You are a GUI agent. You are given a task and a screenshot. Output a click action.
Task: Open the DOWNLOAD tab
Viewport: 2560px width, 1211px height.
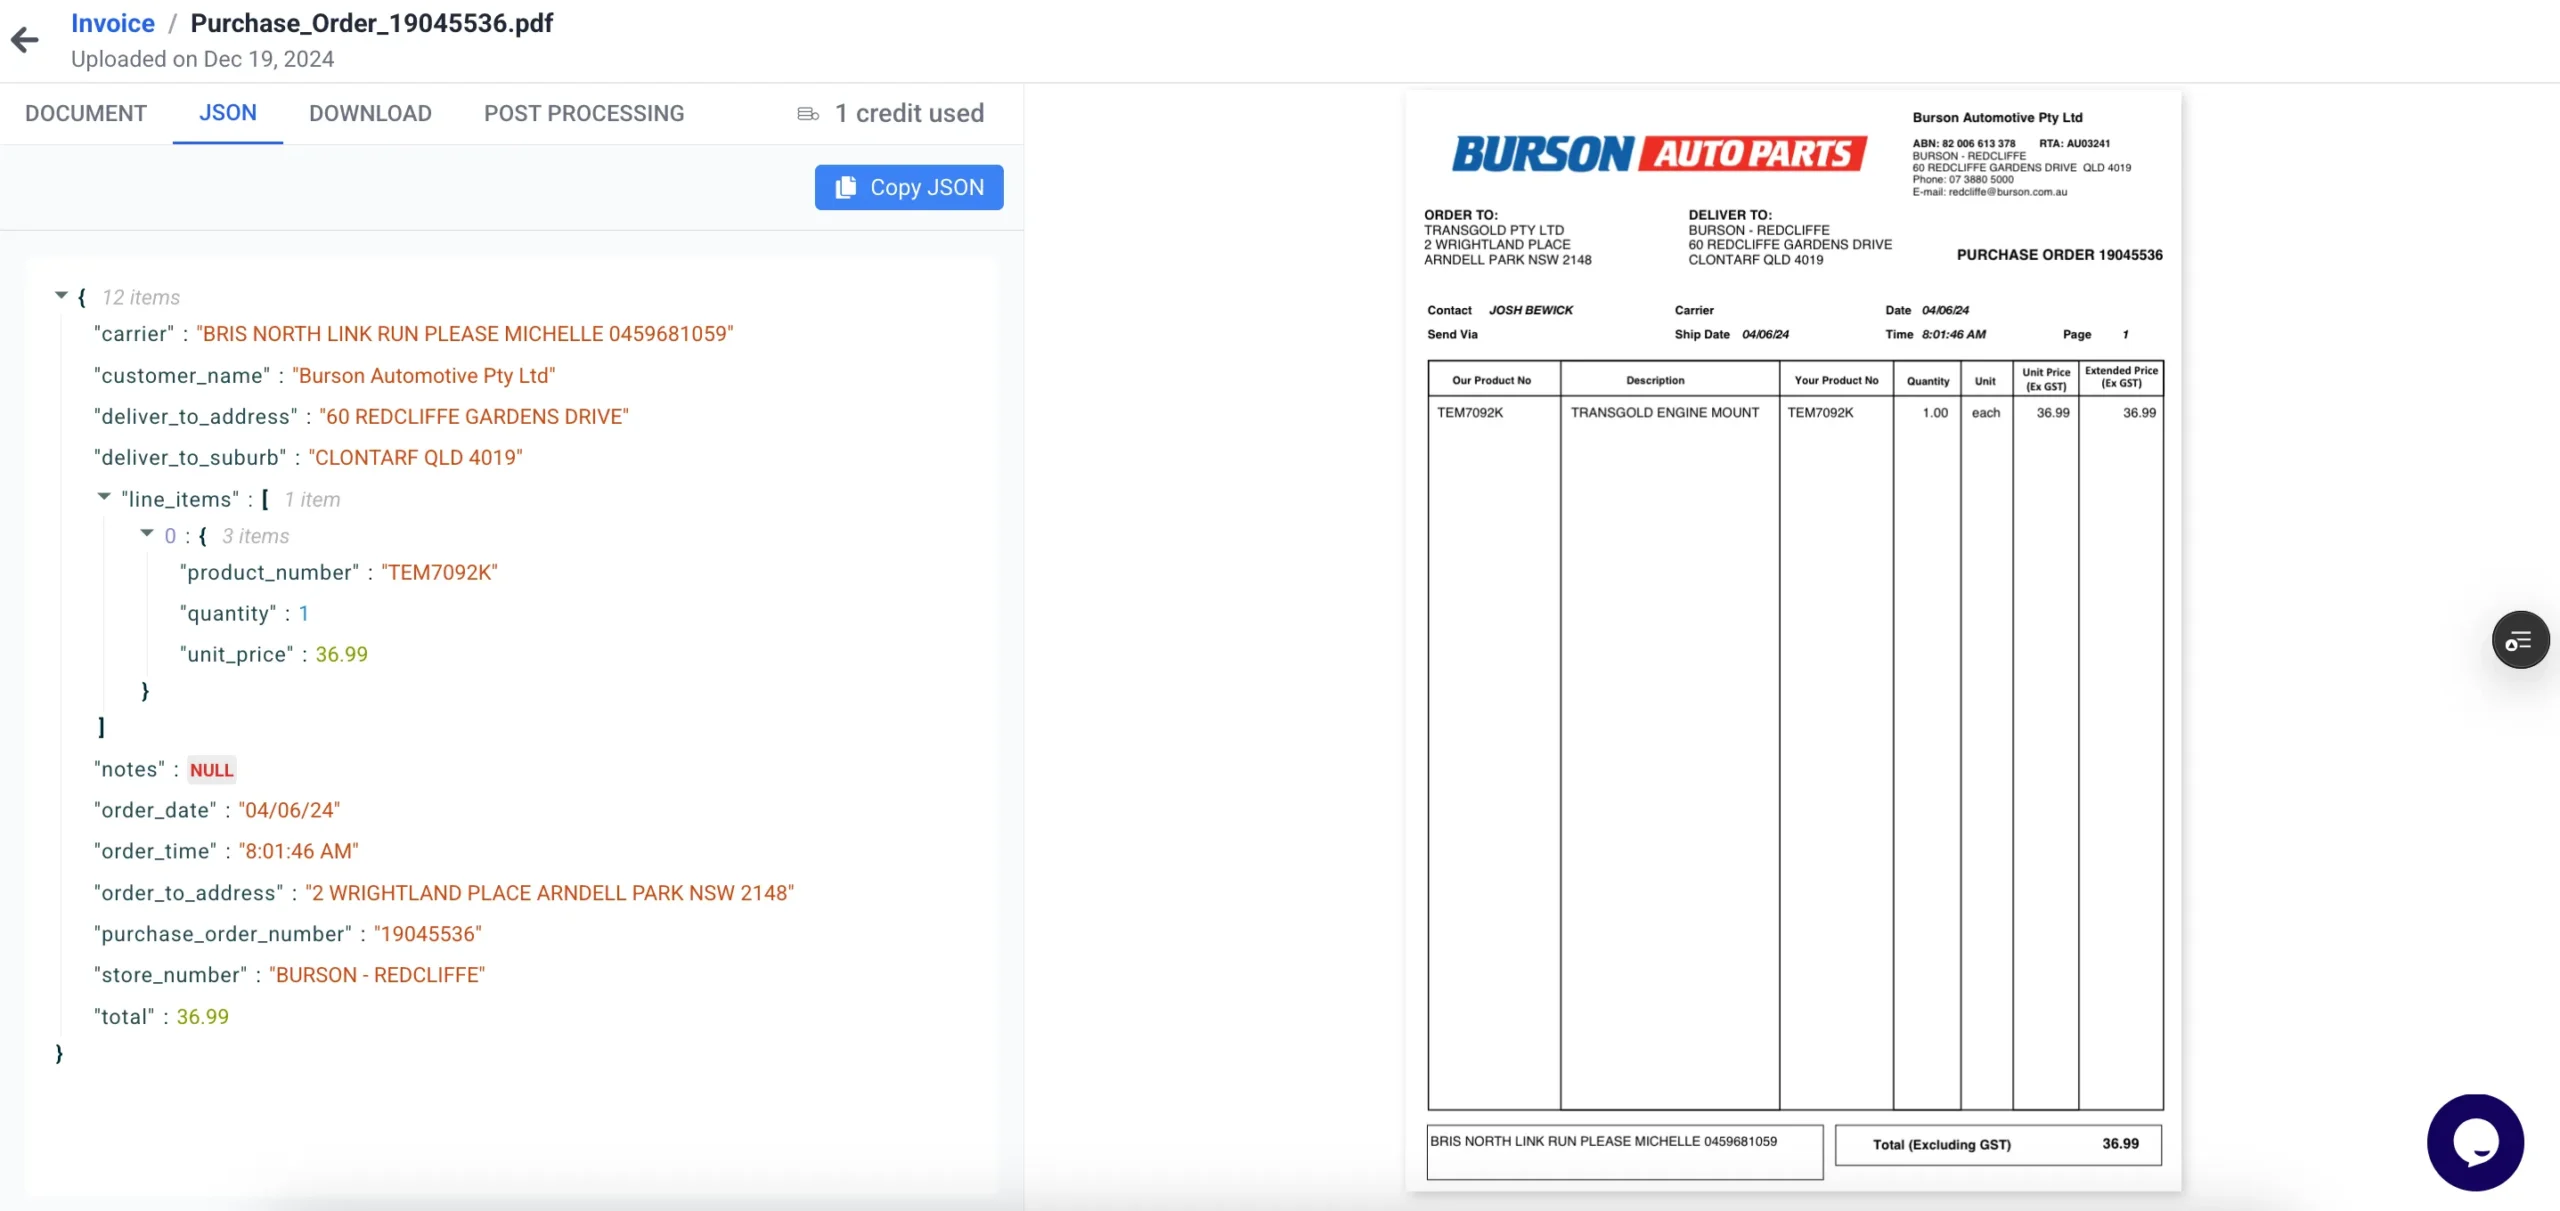tap(369, 113)
